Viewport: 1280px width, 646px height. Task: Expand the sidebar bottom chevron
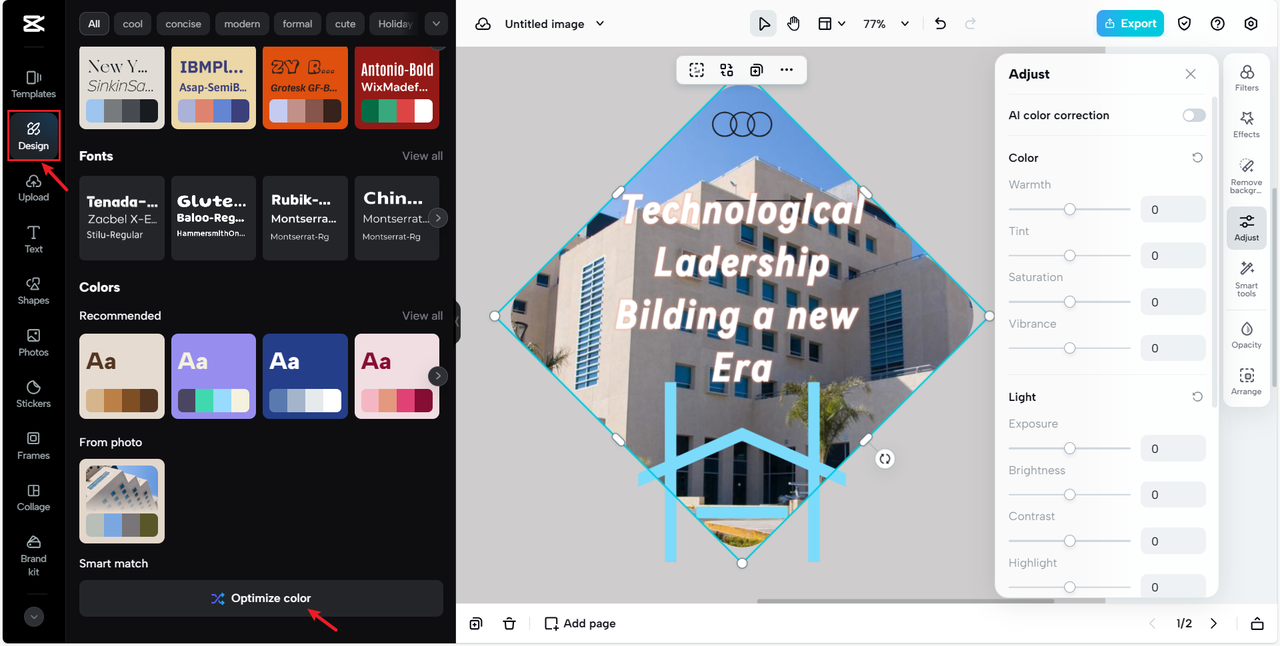34,617
